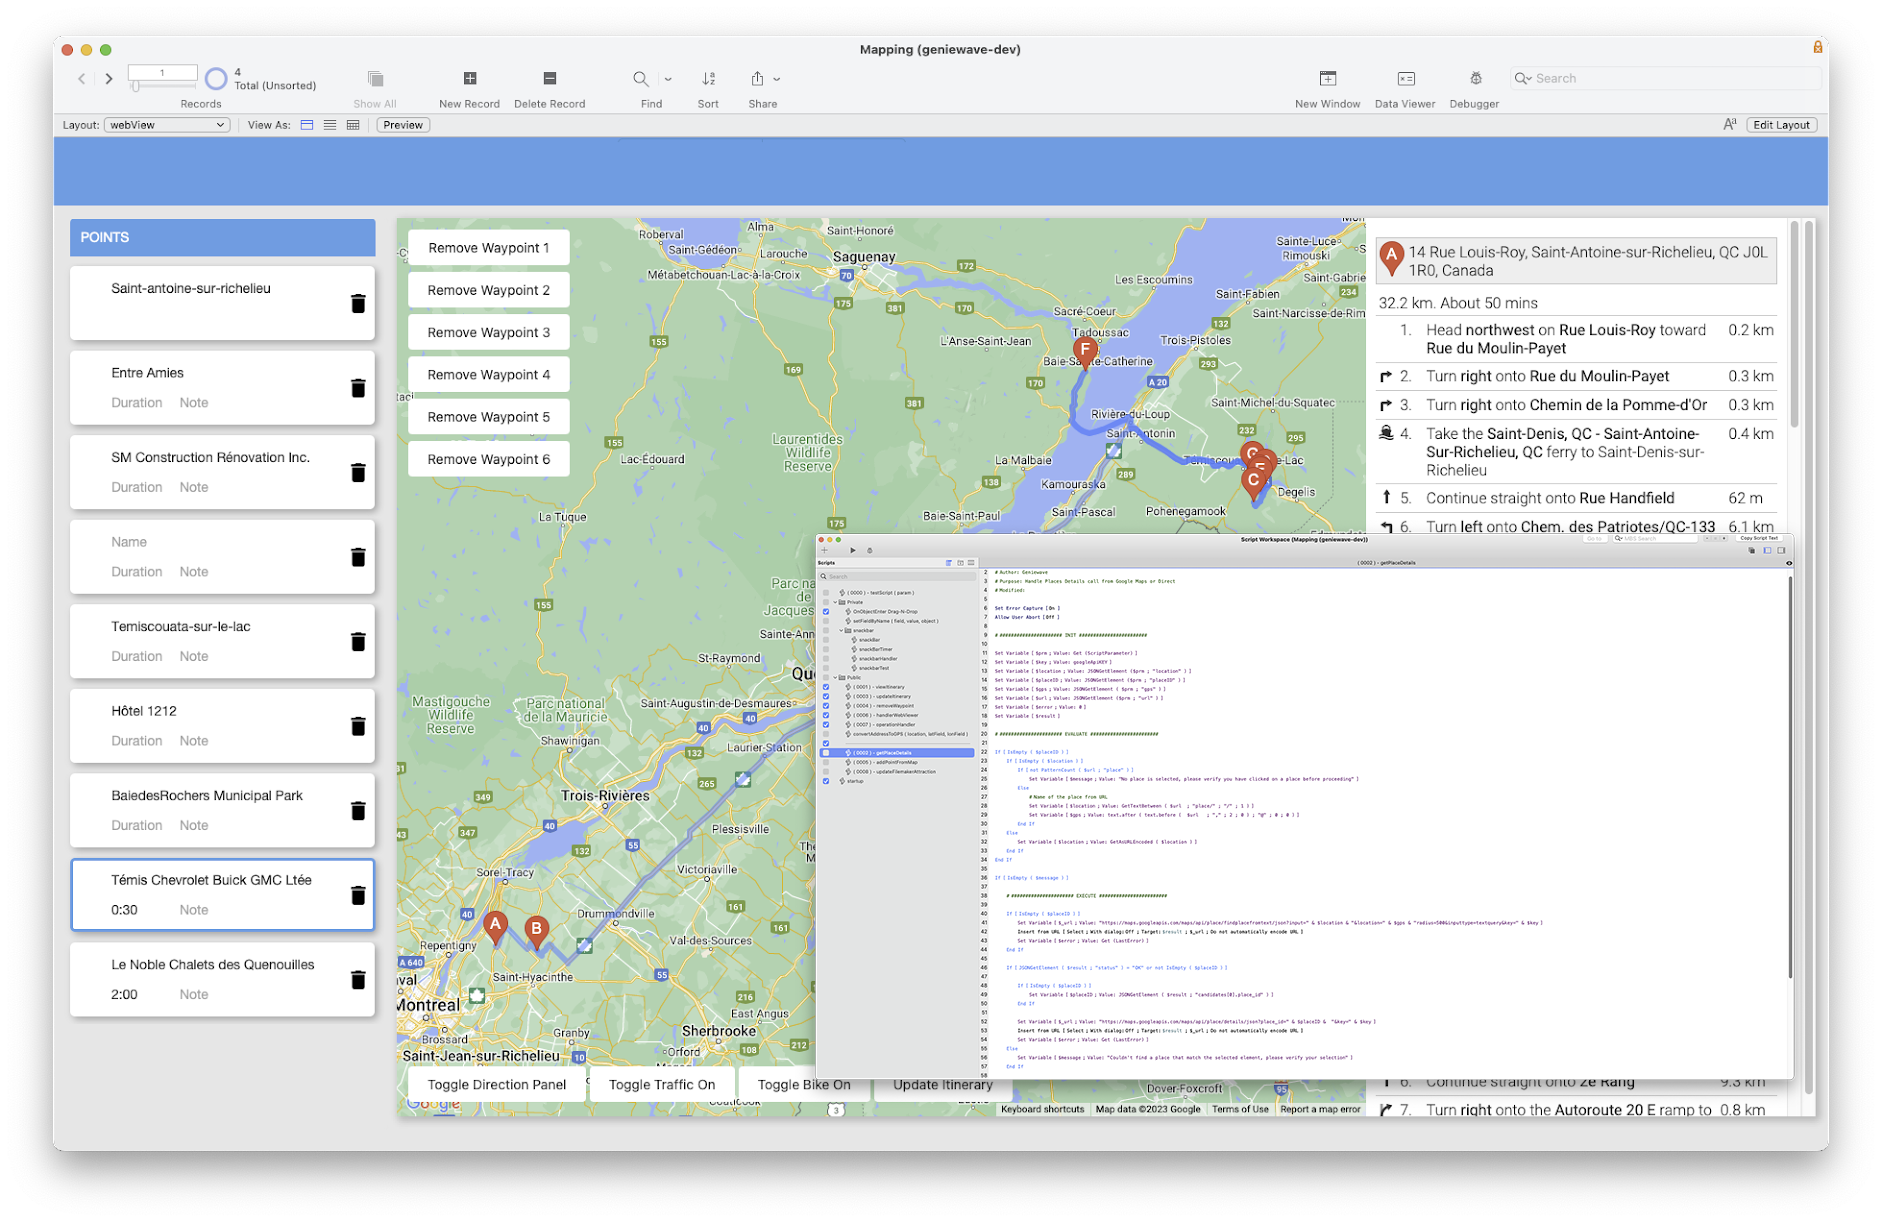The image size is (1882, 1222).
Task: Click Update Itinerary button
Action: point(943,1085)
